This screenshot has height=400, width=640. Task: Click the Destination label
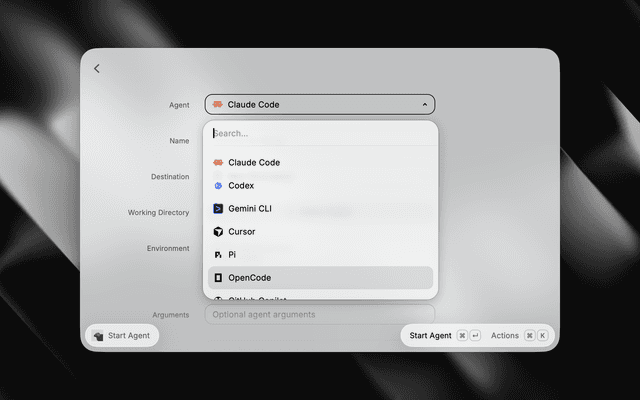point(170,177)
